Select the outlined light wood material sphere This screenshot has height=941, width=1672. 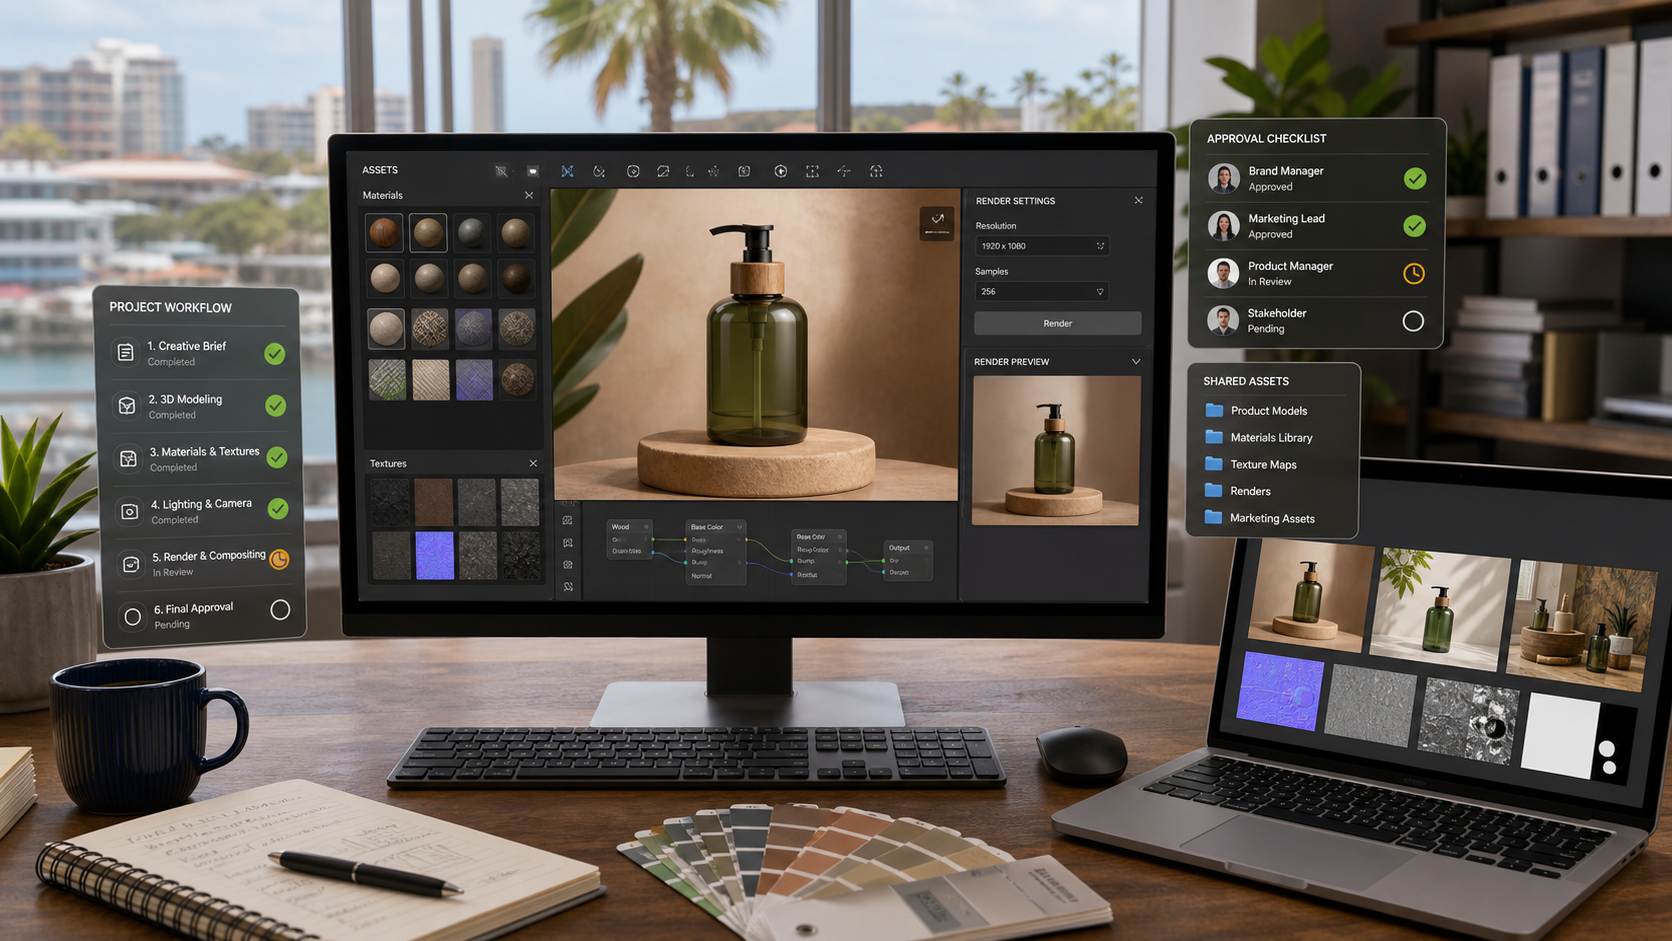click(428, 232)
